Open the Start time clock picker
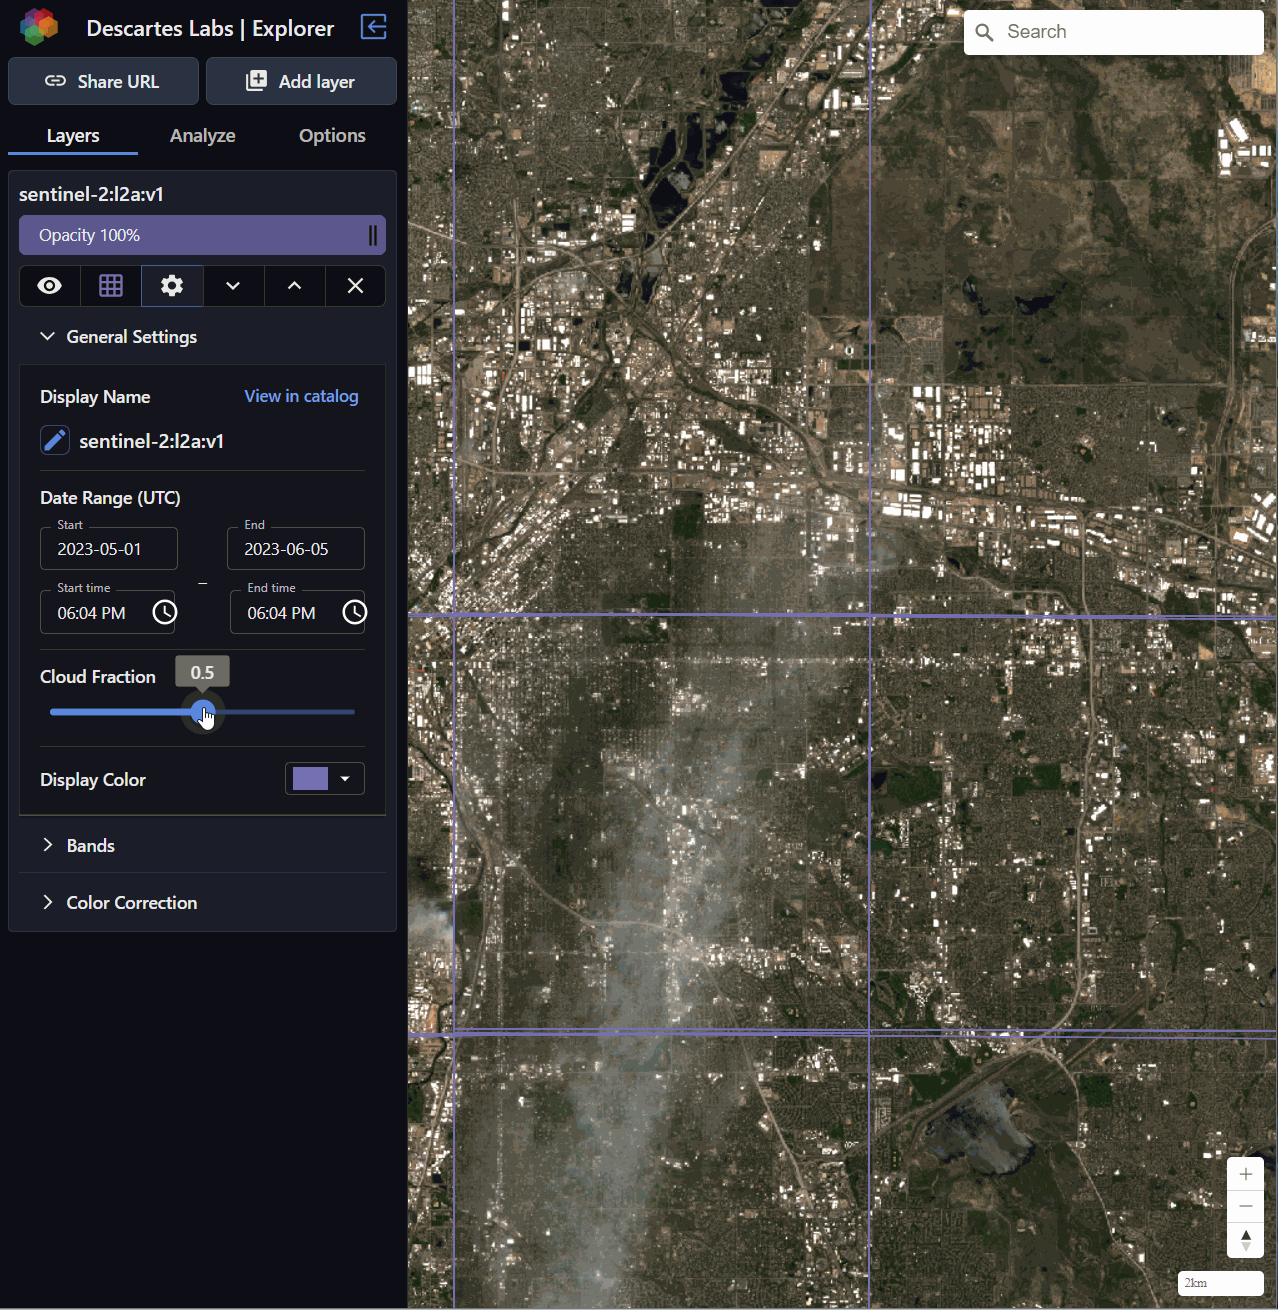This screenshot has height=1310, width=1278. coord(164,612)
